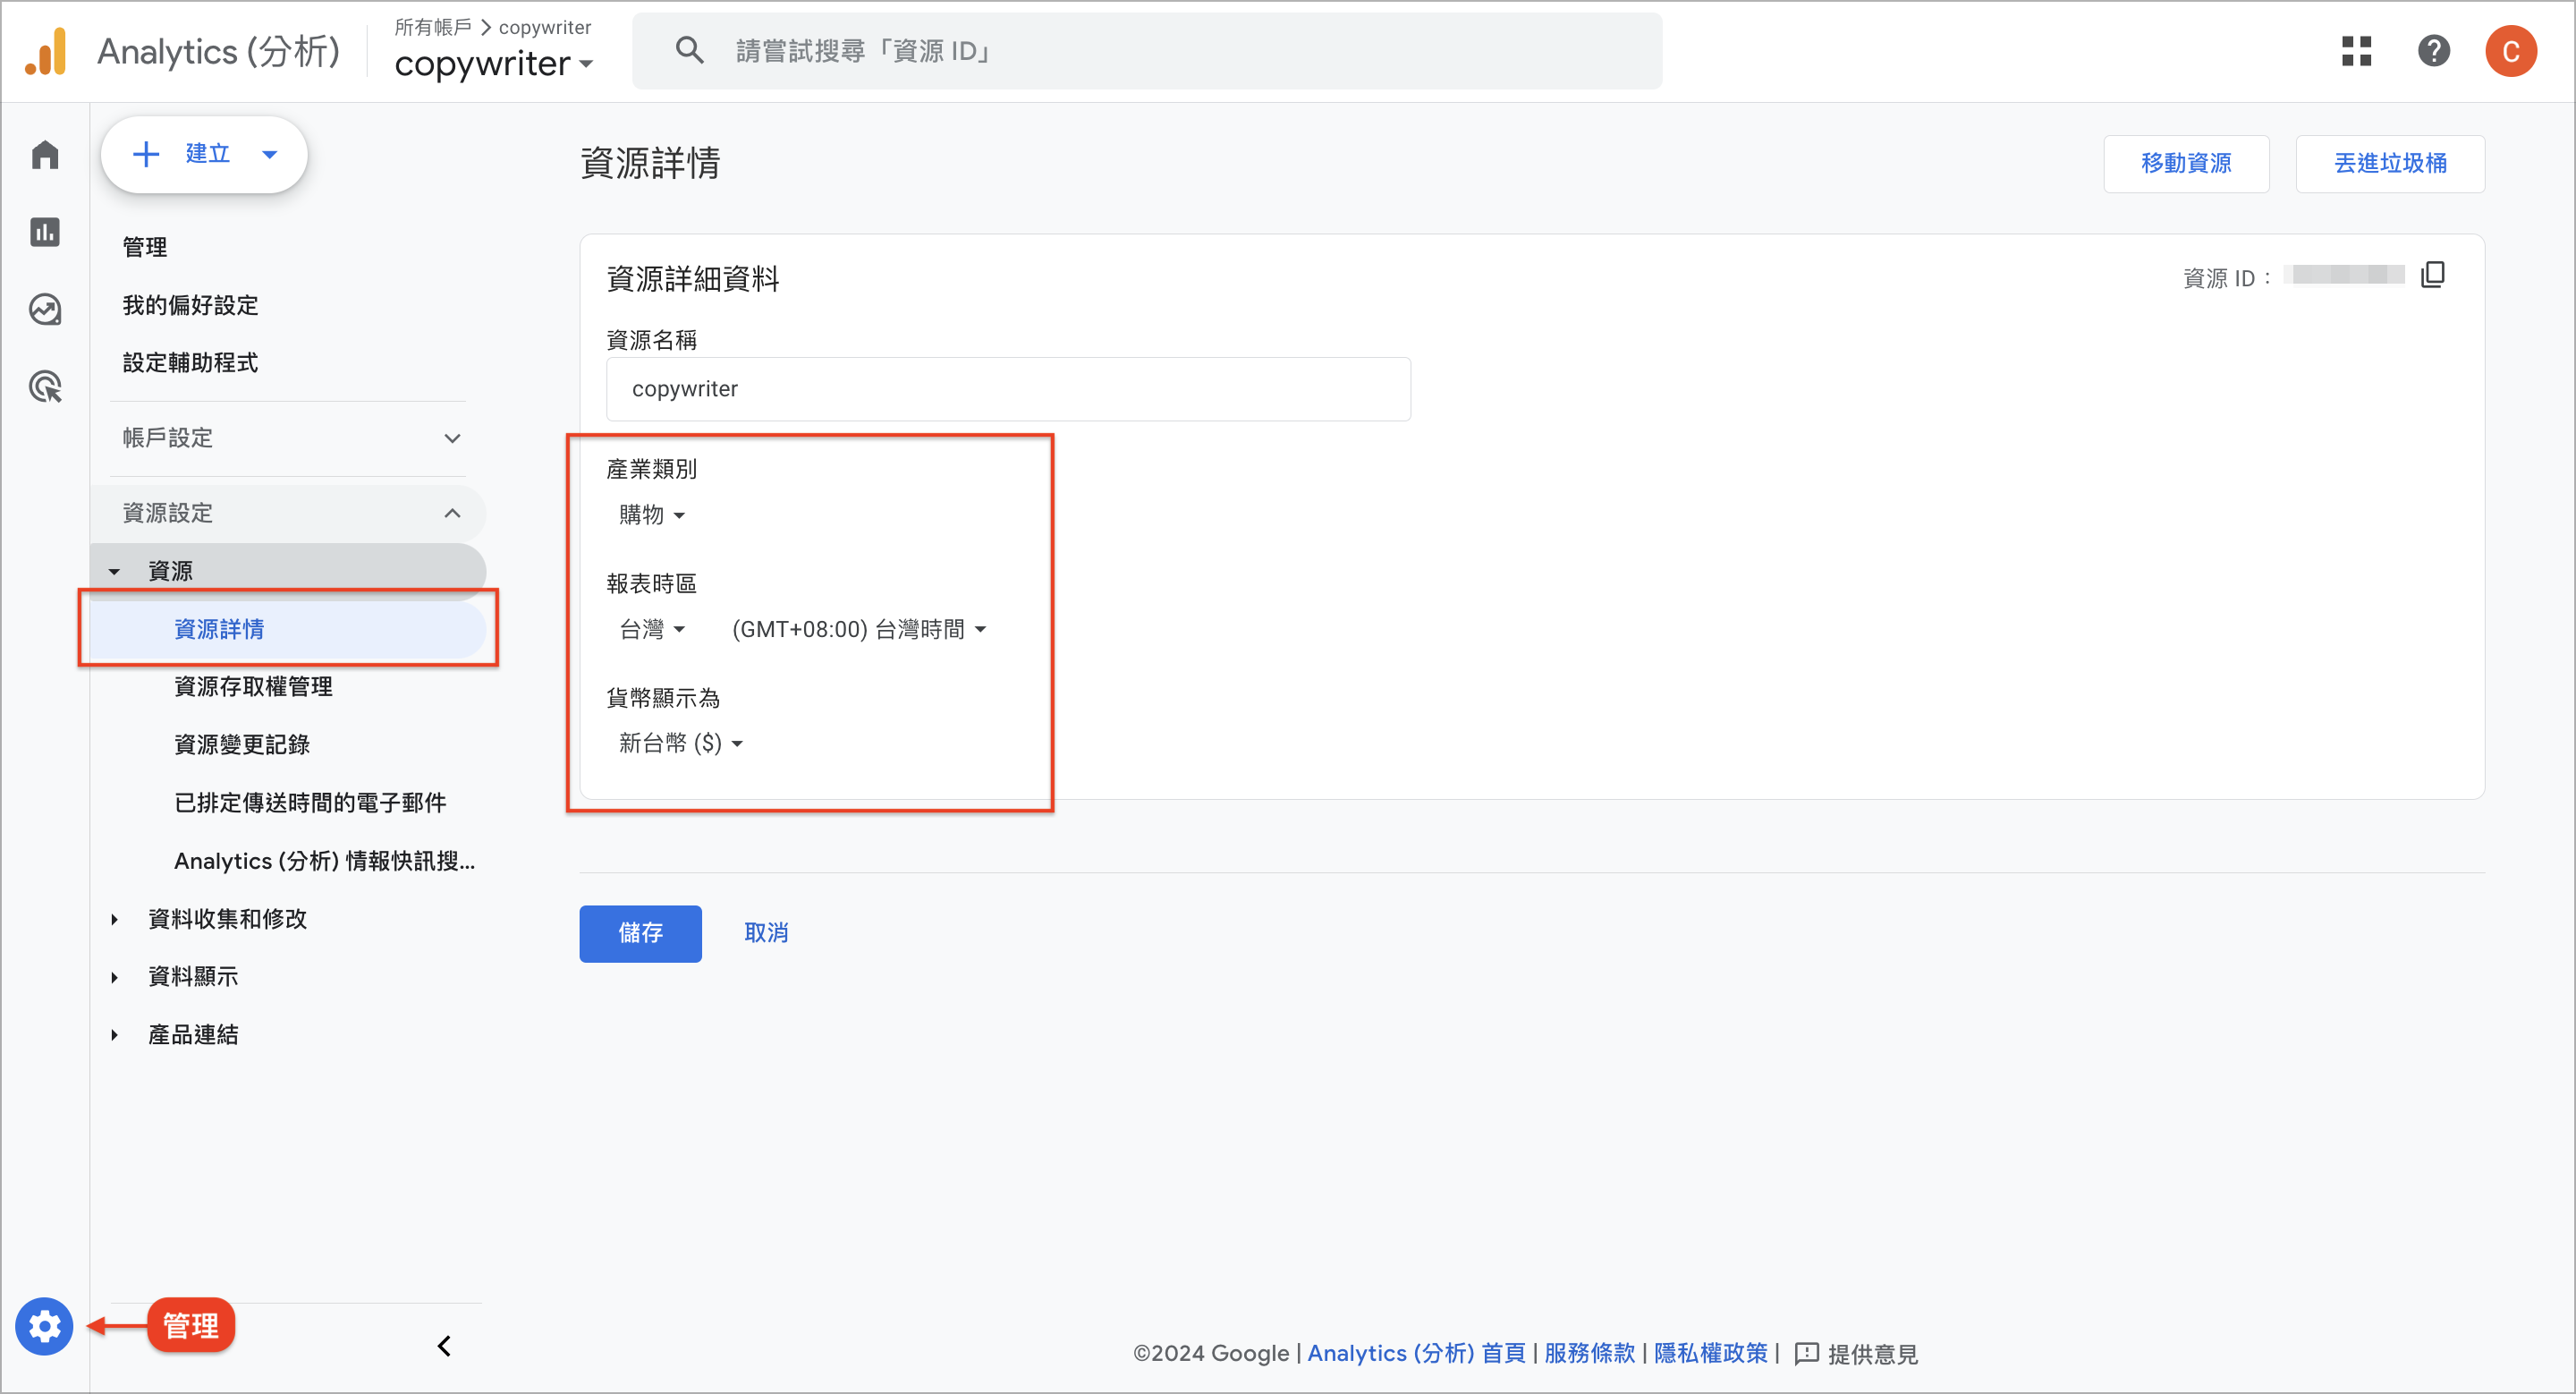2576x1394 pixels.
Task: Click the 取消 cancel button
Action: point(766,933)
